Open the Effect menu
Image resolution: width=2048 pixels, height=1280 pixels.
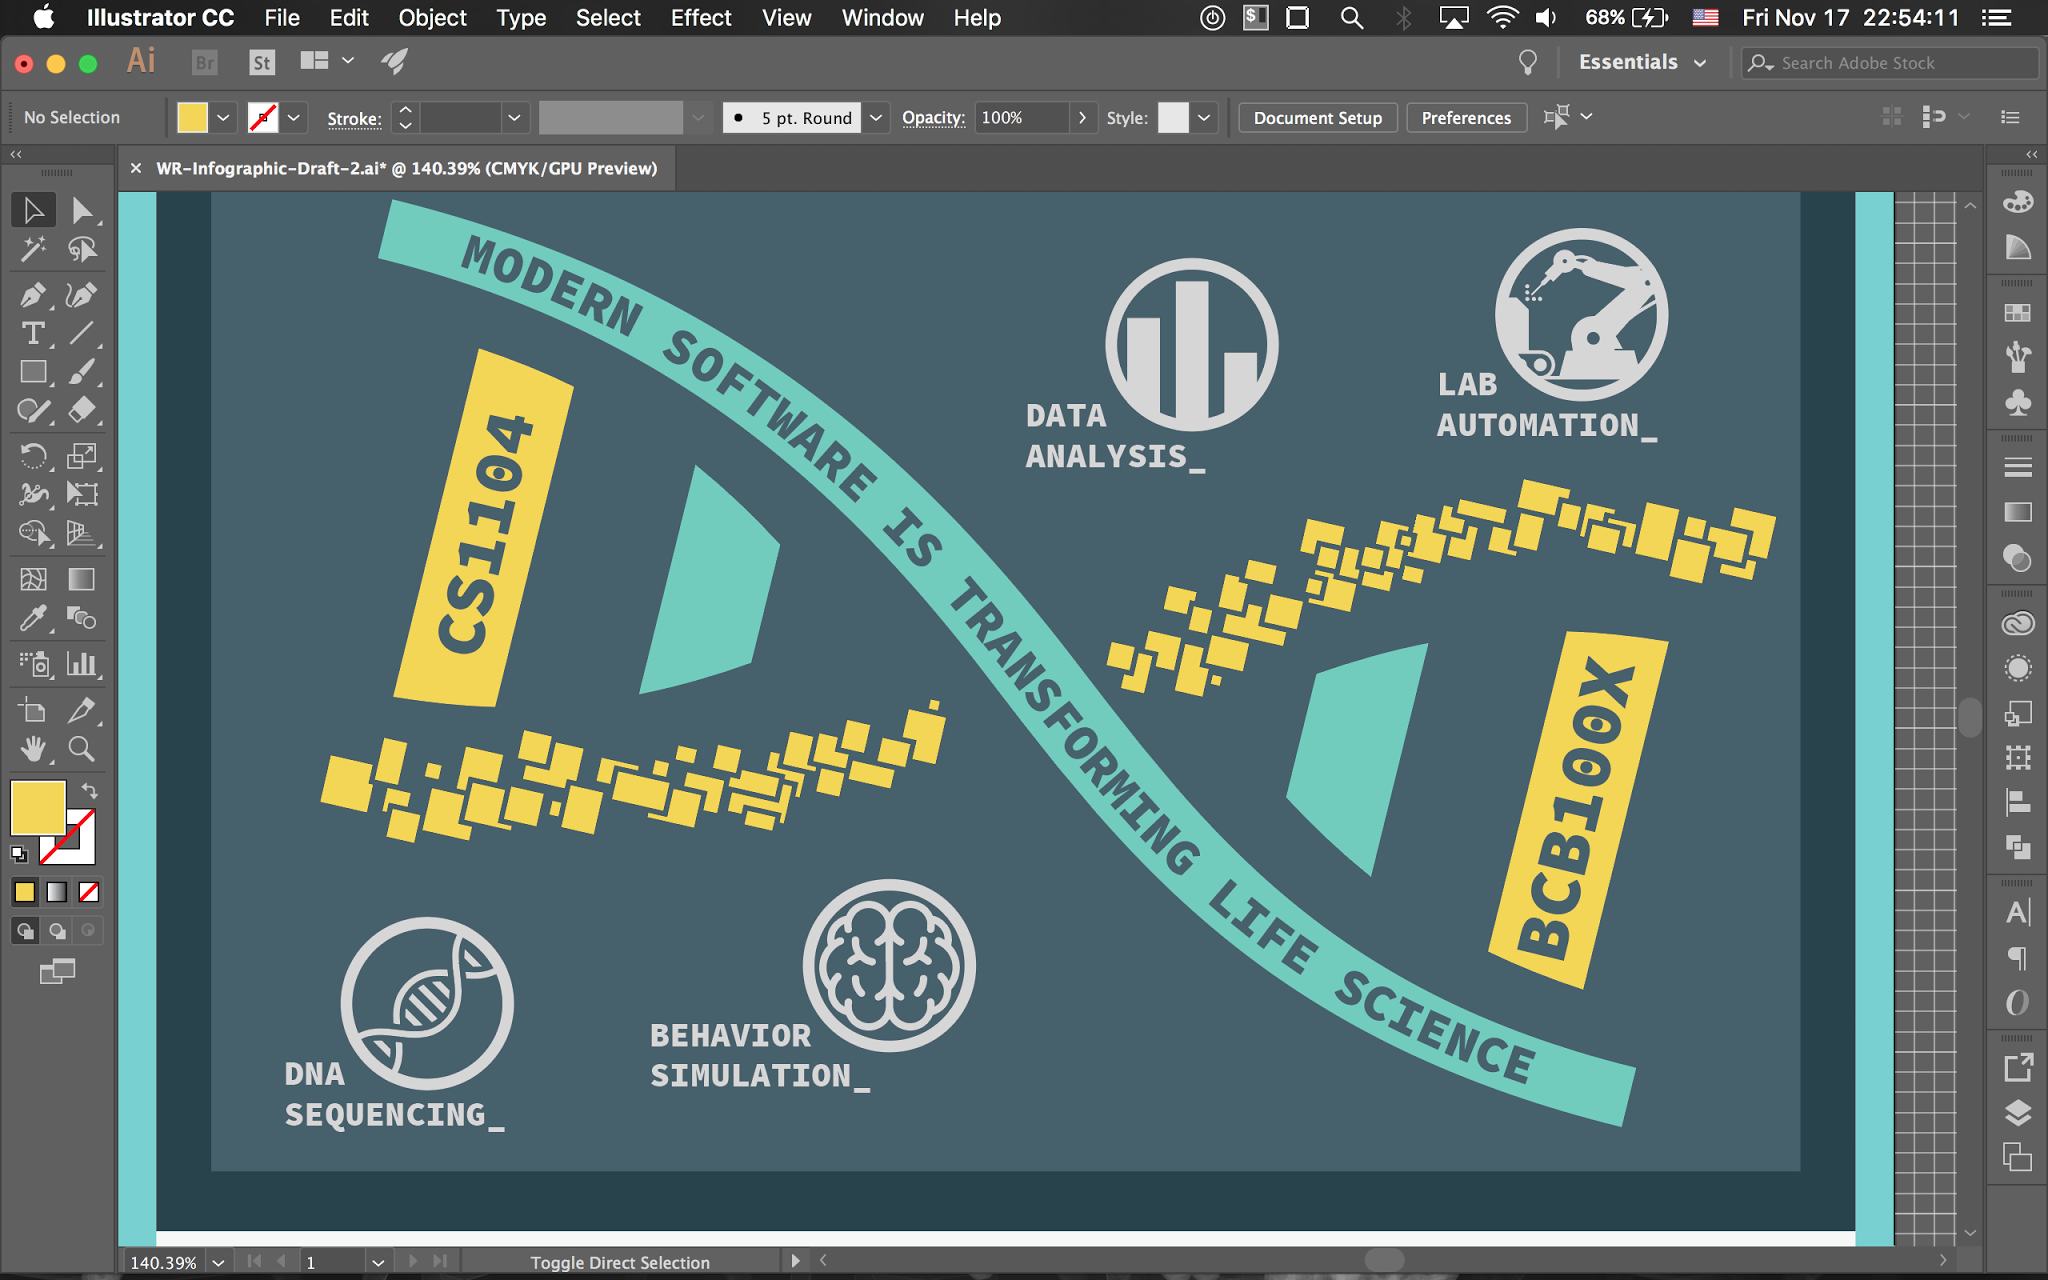[700, 18]
